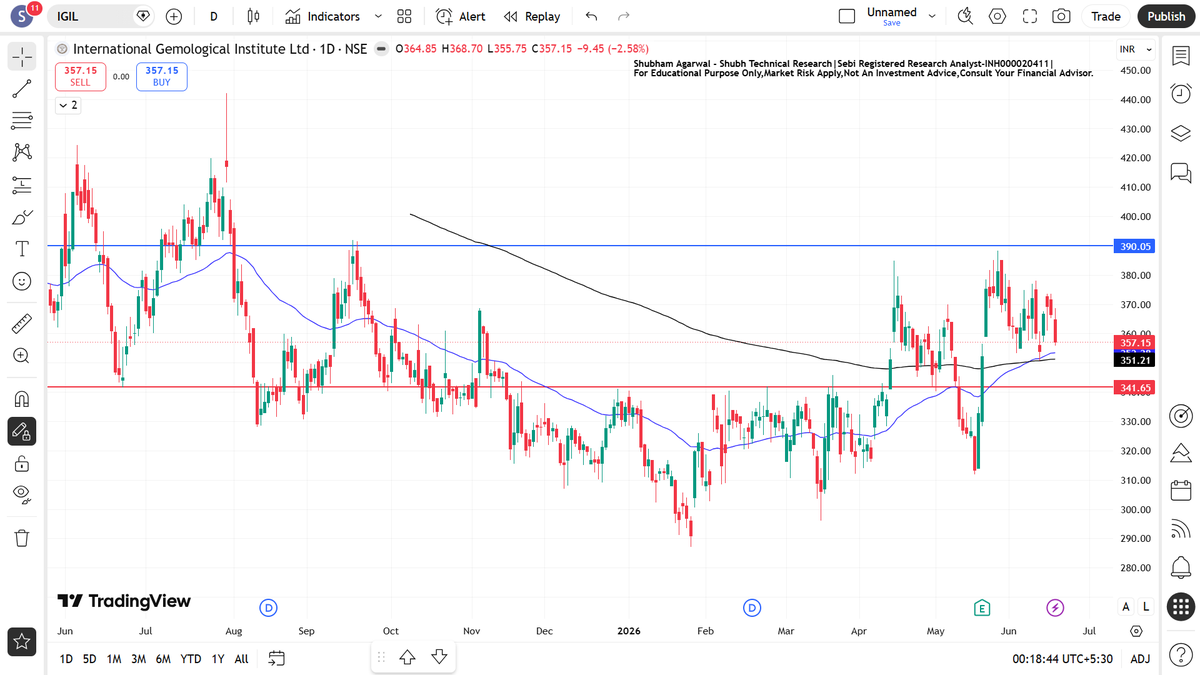Select the 1M time range
Viewport: 1200px width, 675px height.
pyautogui.click(x=114, y=659)
